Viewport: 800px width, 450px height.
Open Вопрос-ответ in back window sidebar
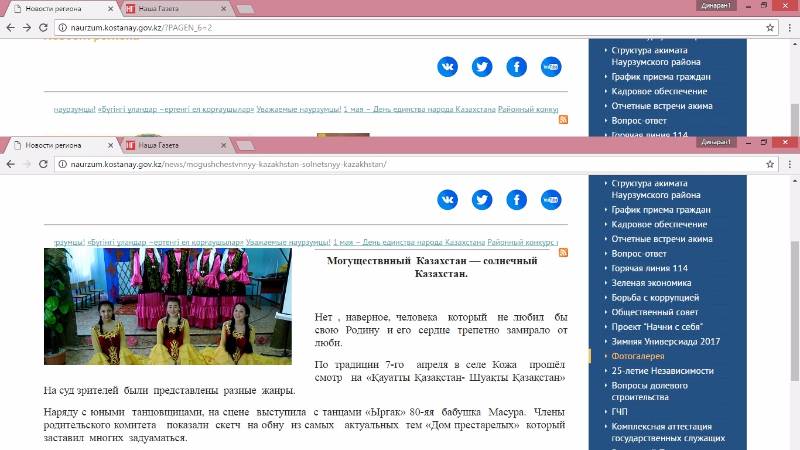(639, 121)
